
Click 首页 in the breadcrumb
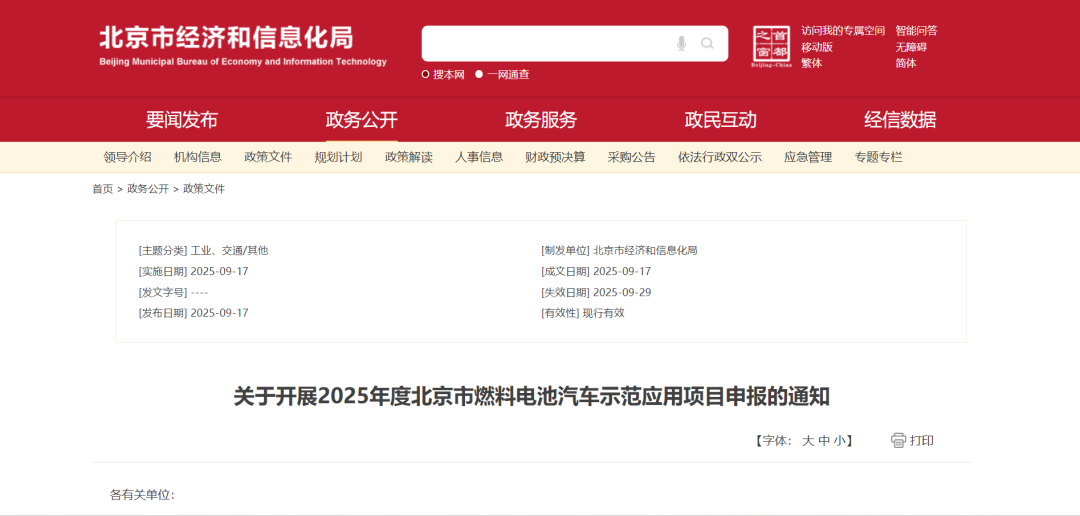(103, 189)
